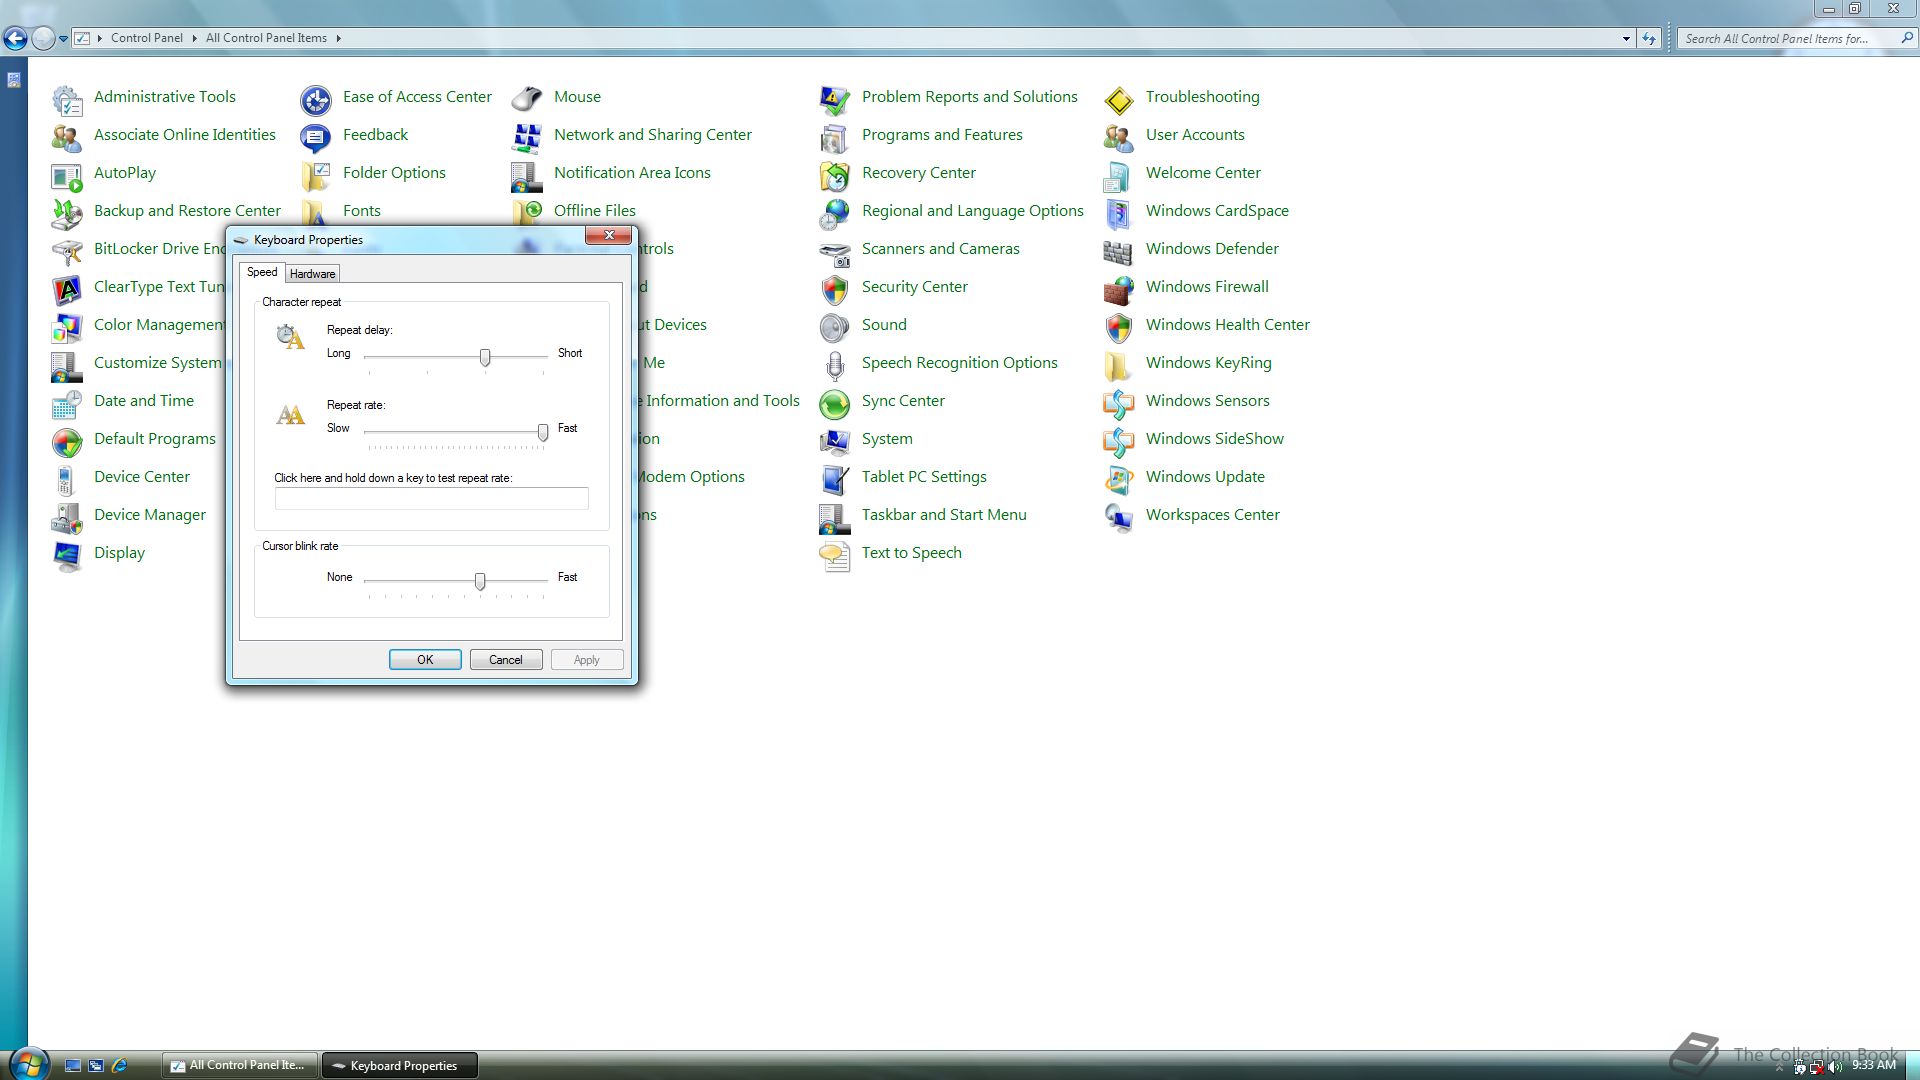The image size is (1920, 1080).
Task: Open the Workspaces Center link
Action: [x=1212, y=515]
